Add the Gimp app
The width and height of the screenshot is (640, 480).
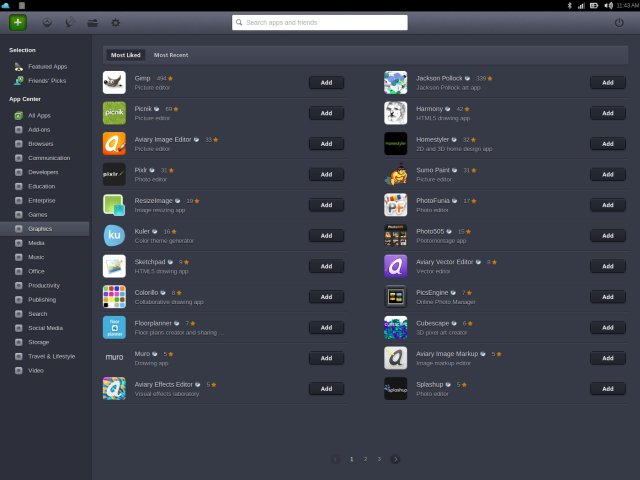[x=327, y=82]
